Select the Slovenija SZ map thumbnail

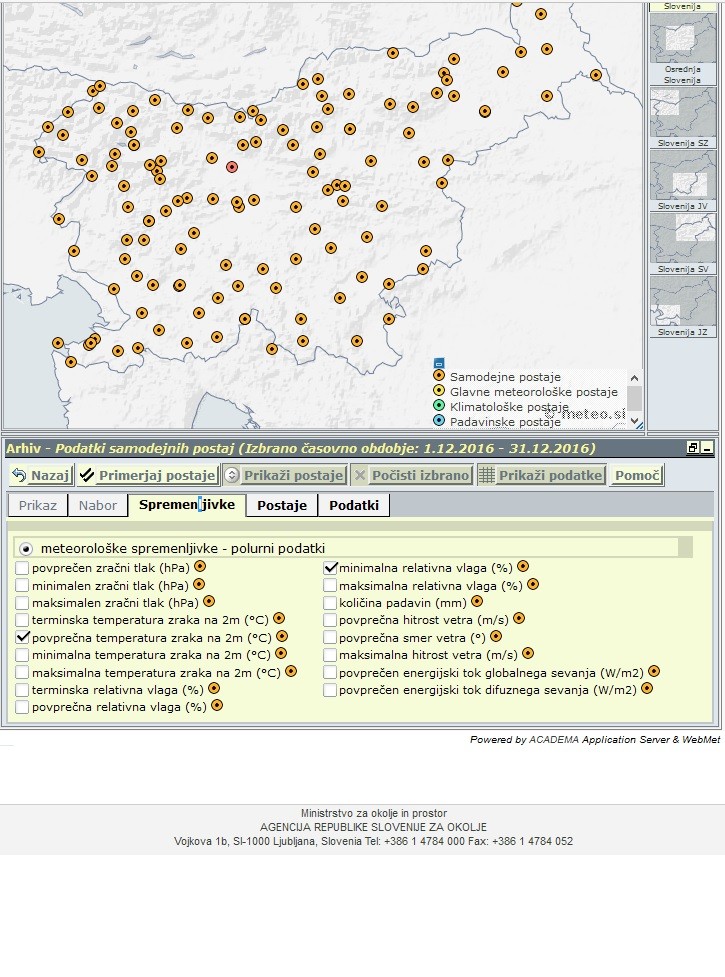pyautogui.click(x=684, y=116)
